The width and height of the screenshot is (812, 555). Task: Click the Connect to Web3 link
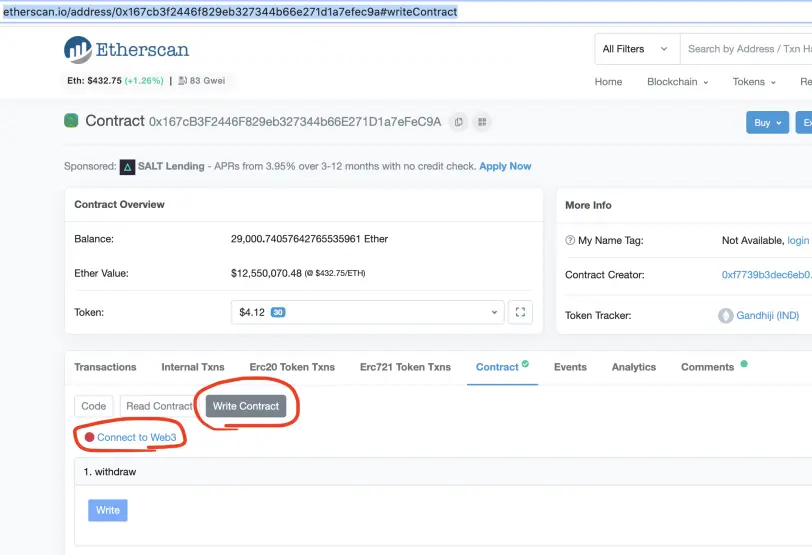coord(137,437)
